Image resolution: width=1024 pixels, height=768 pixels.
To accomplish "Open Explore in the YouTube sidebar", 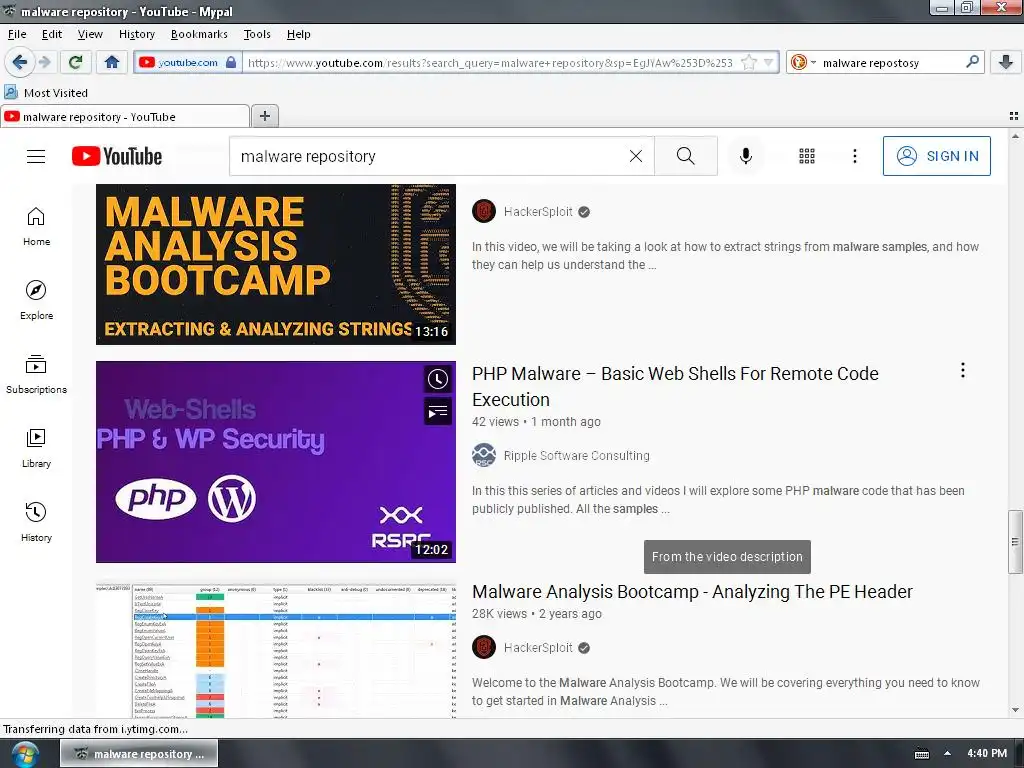I will tap(37, 300).
